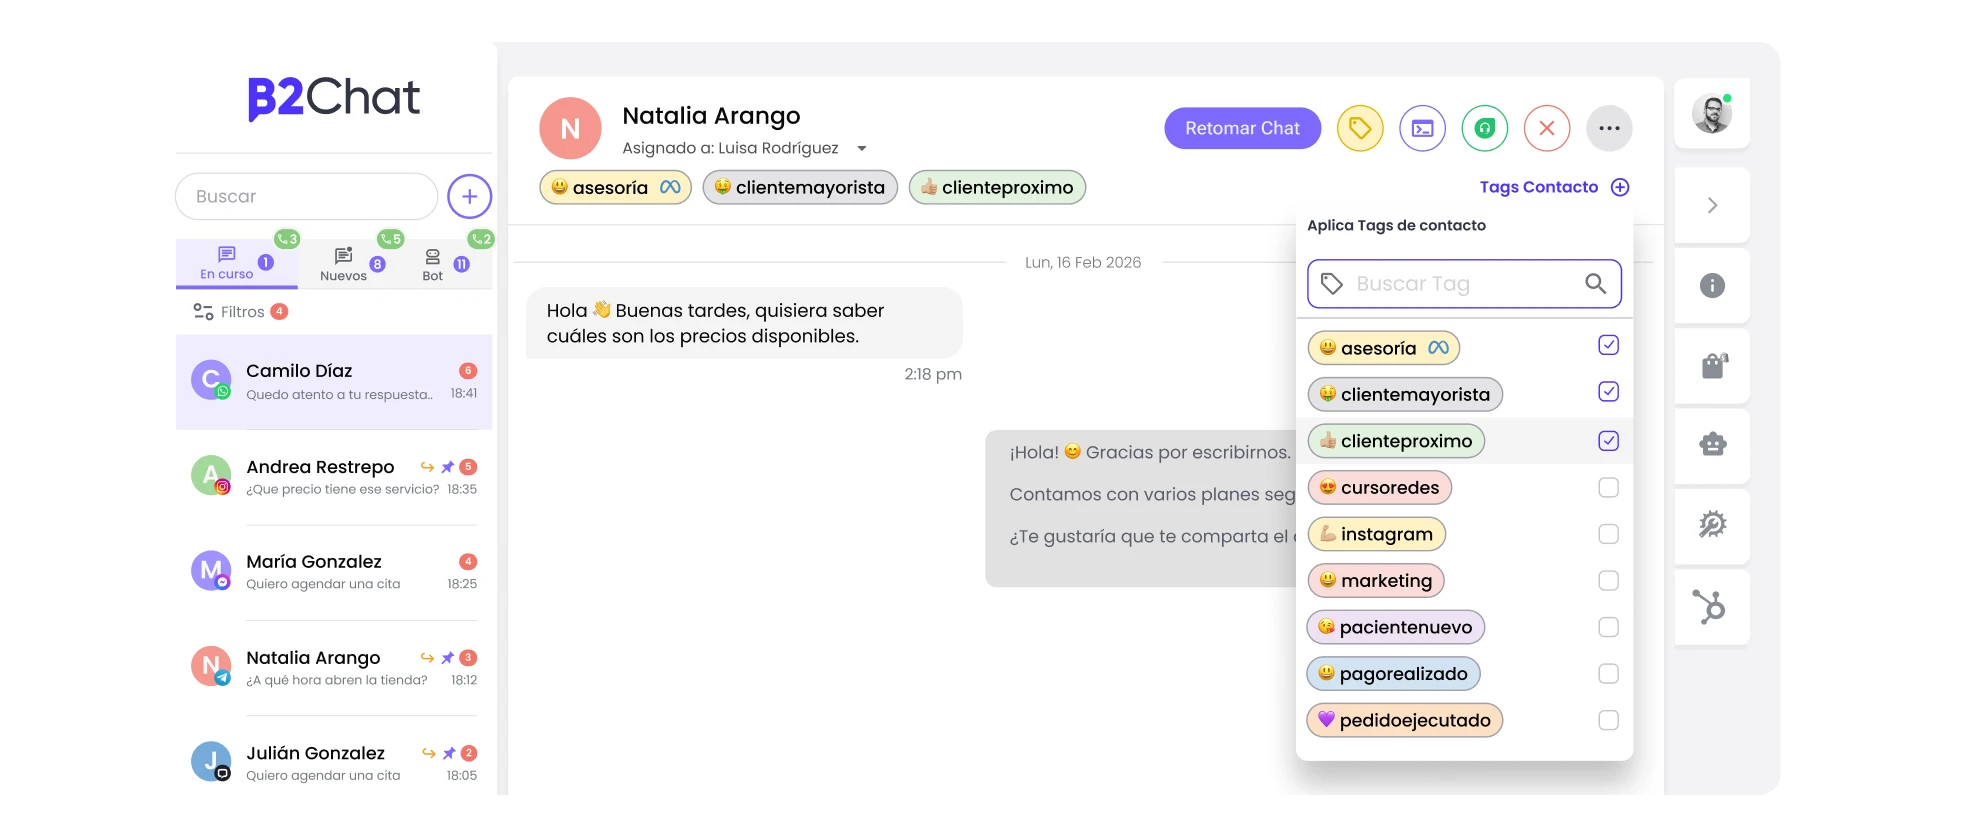Expand the Asignado a: Luisa Rodríguez dropdown
The width and height of the screenshot is (1980, 836).
coord(861,149)
